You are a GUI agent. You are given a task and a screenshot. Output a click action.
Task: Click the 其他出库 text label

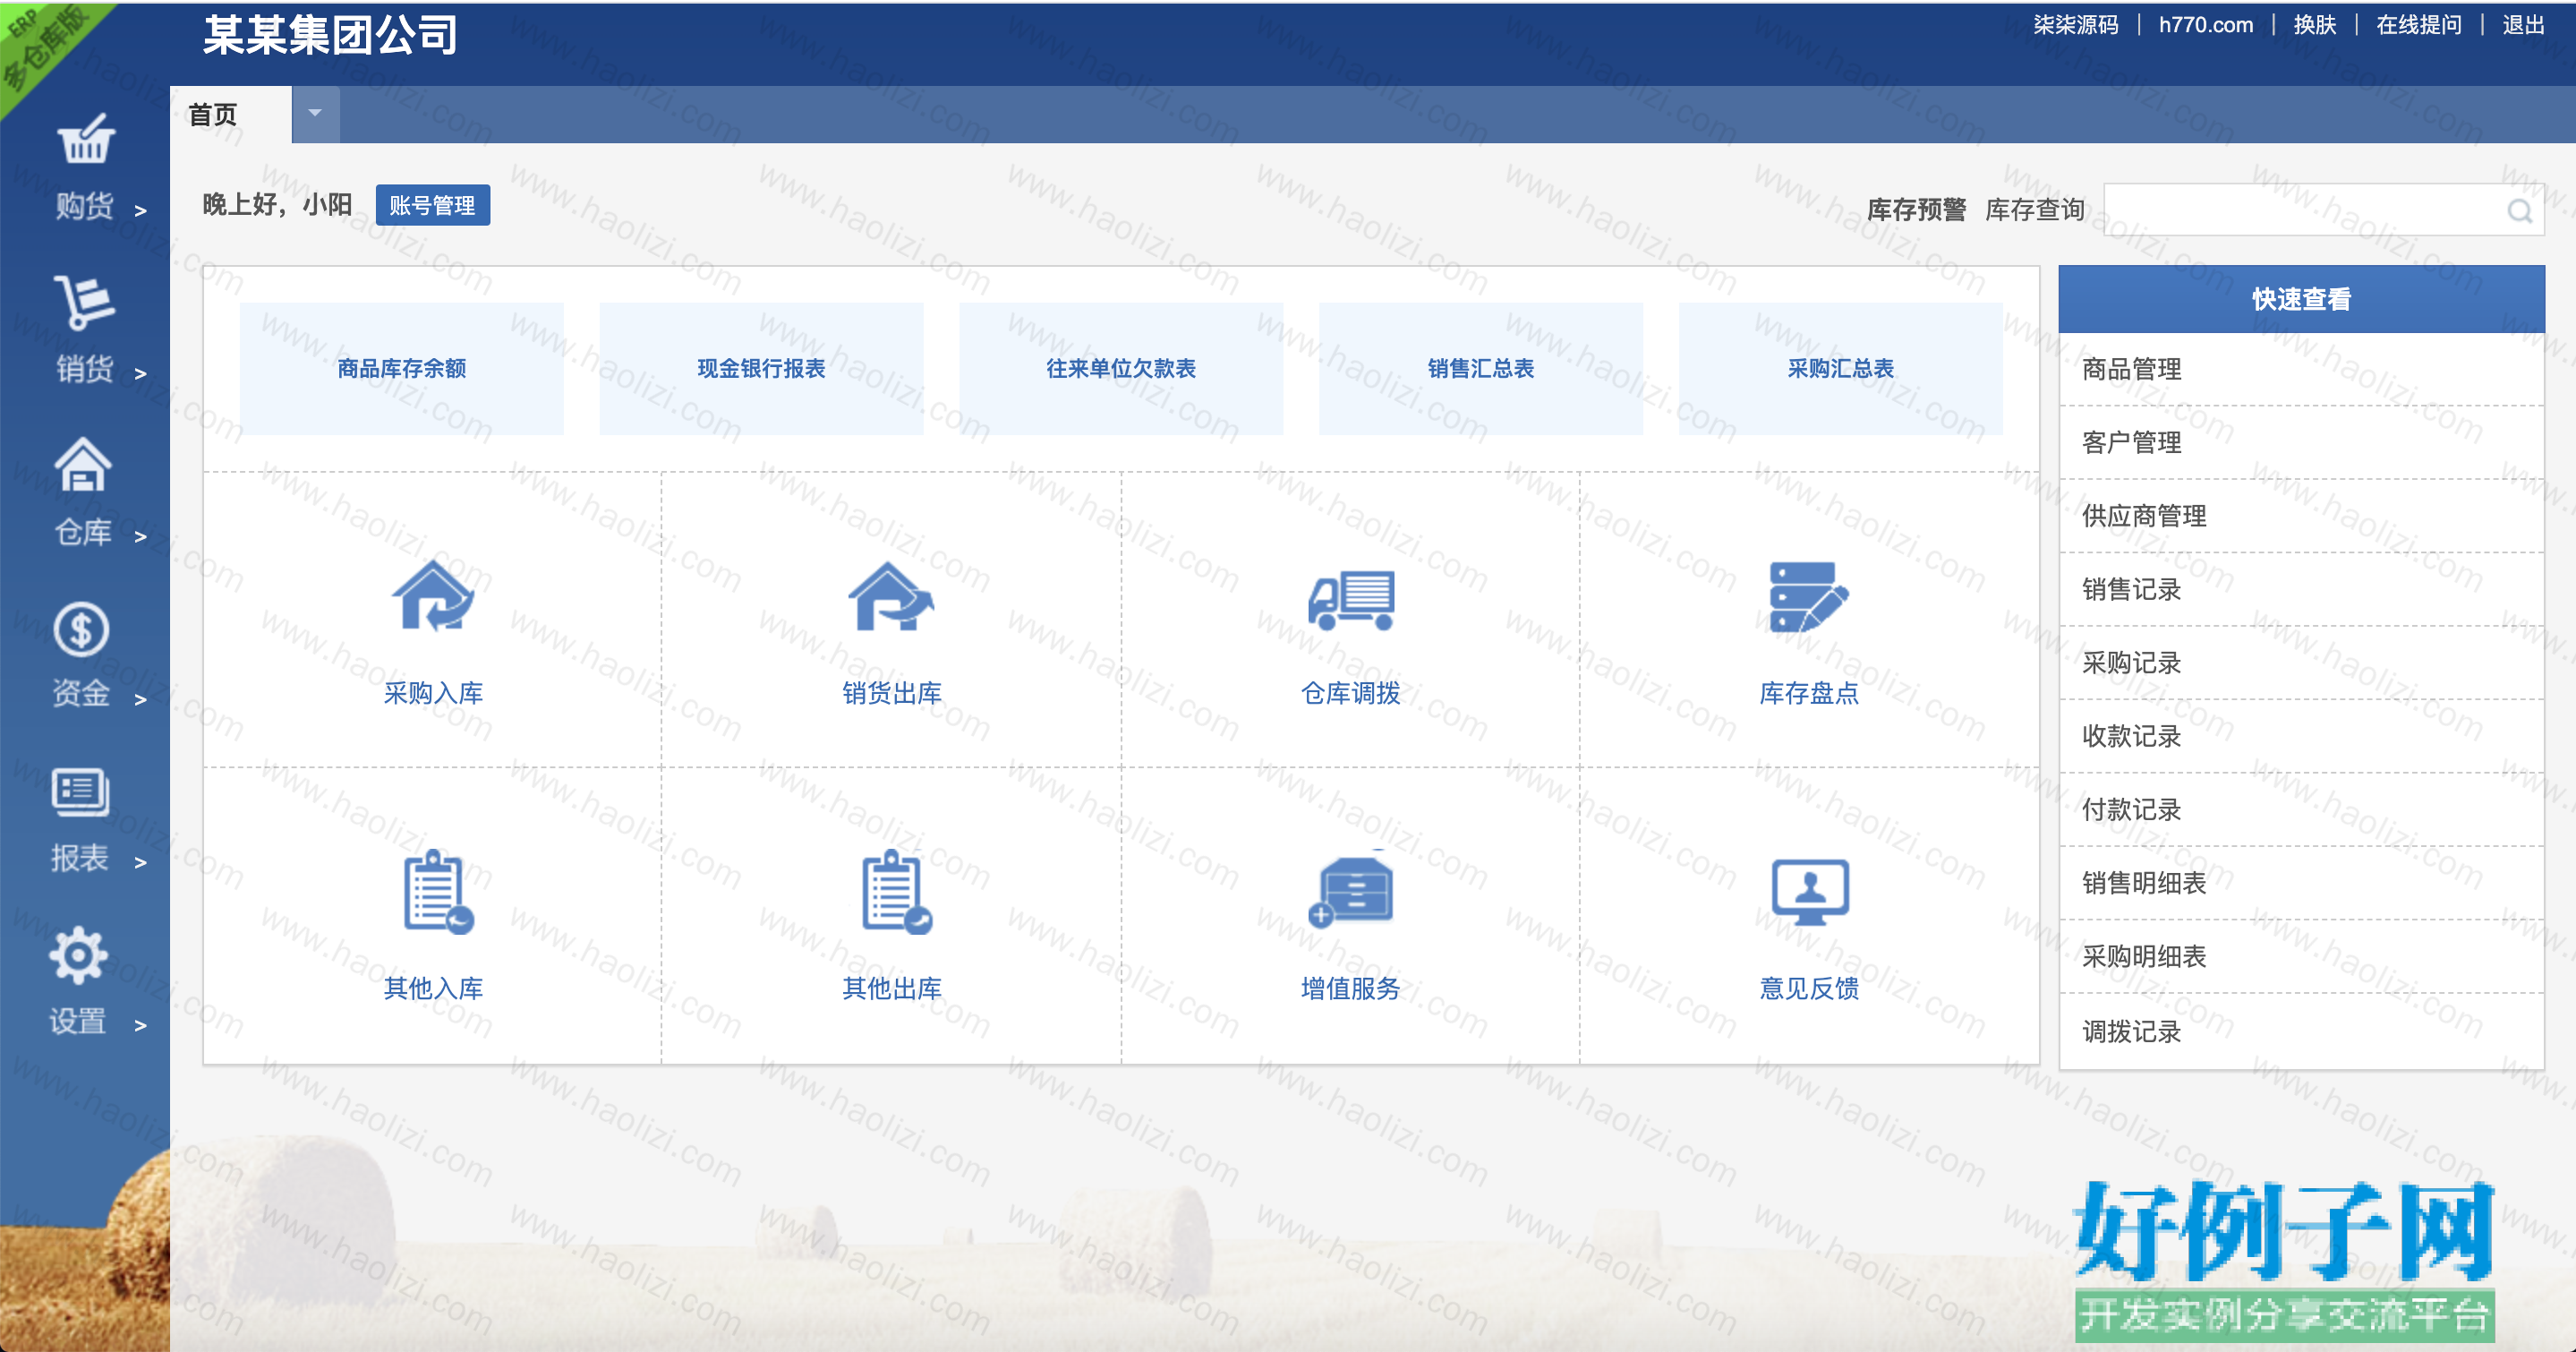click(x=892, y=988)
